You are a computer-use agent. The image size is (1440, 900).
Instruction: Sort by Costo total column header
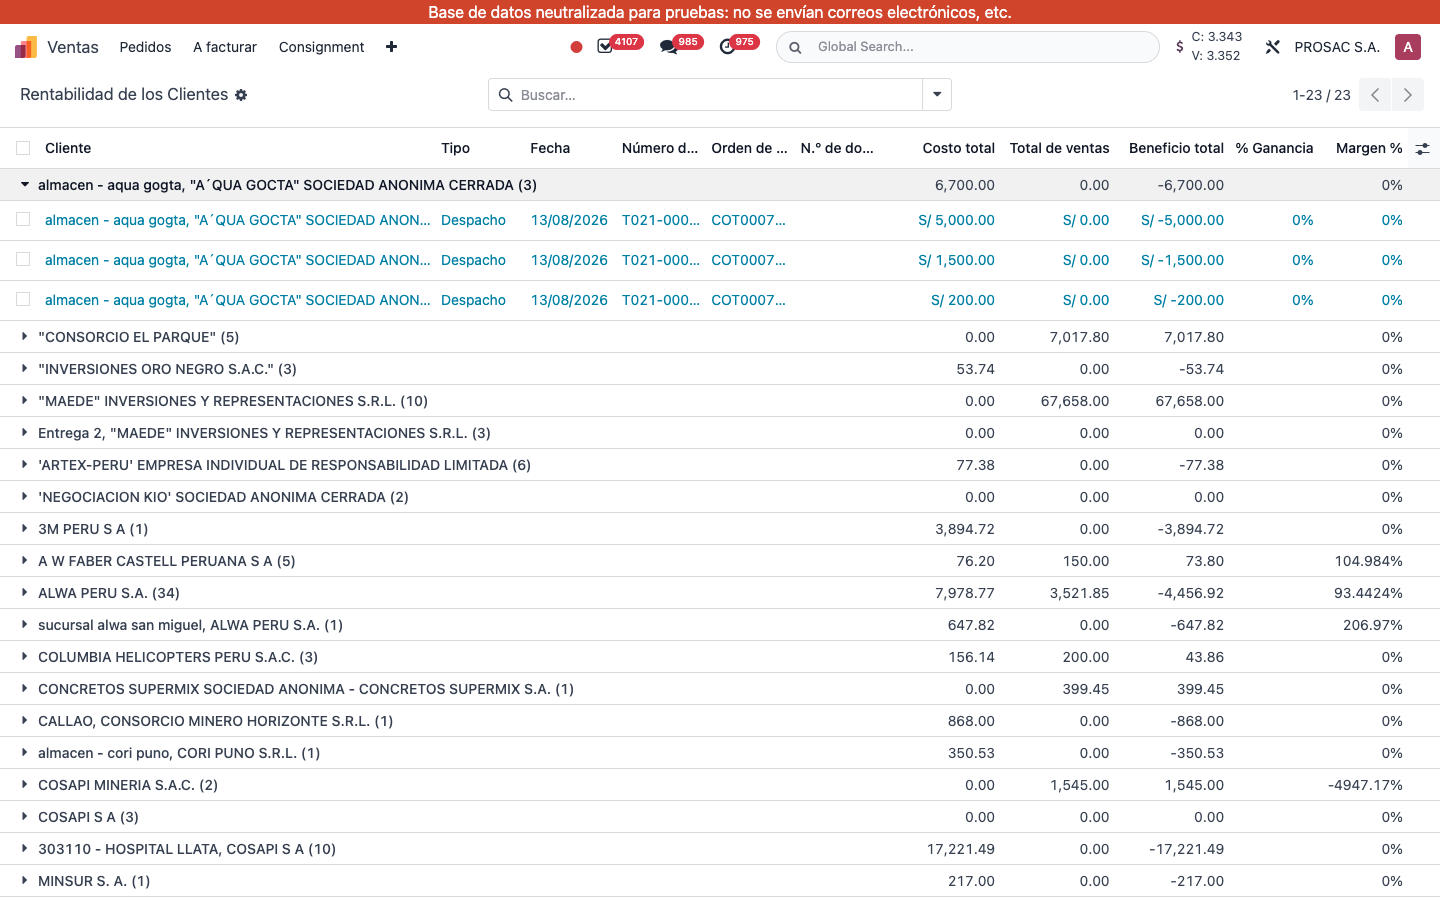958,148
